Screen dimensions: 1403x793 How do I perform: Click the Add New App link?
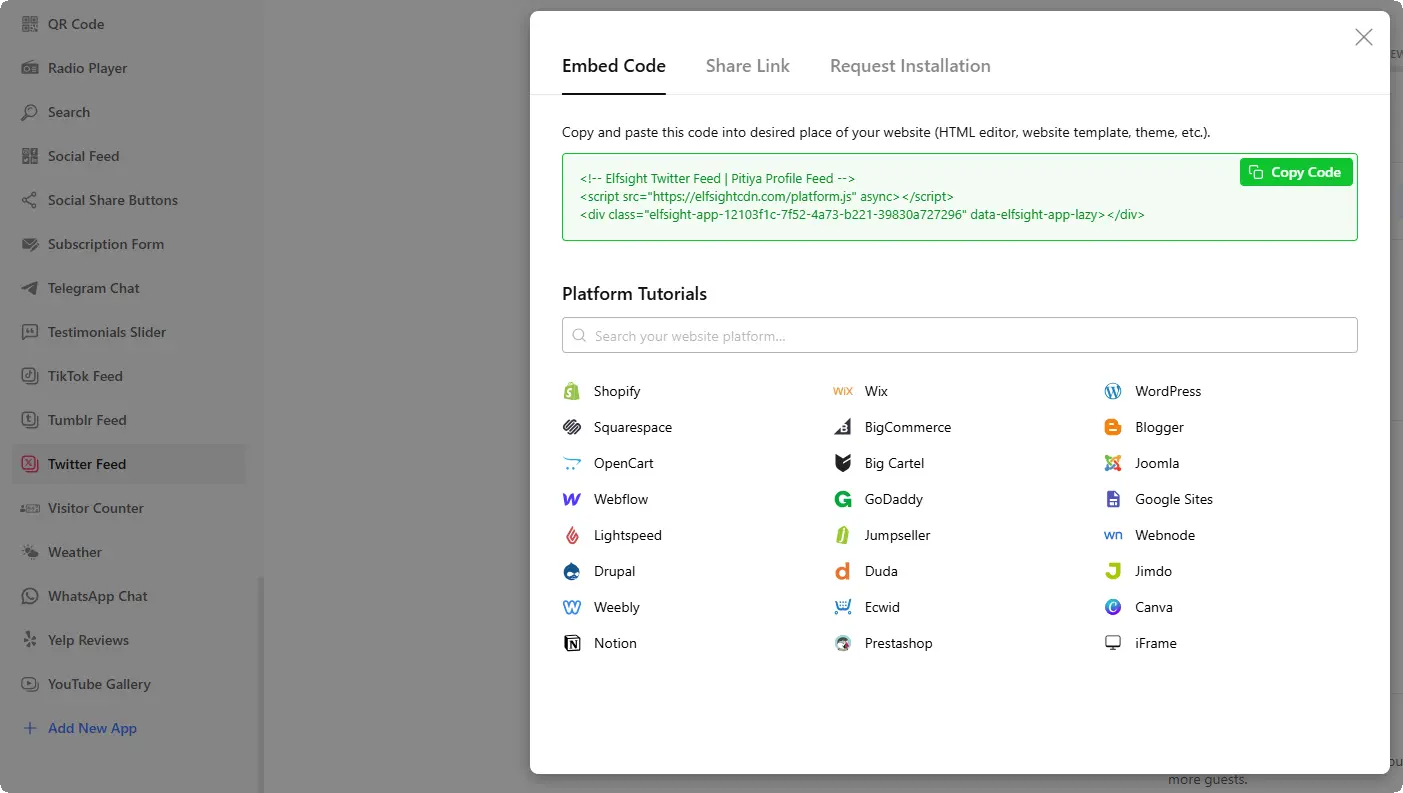point(92,728)
